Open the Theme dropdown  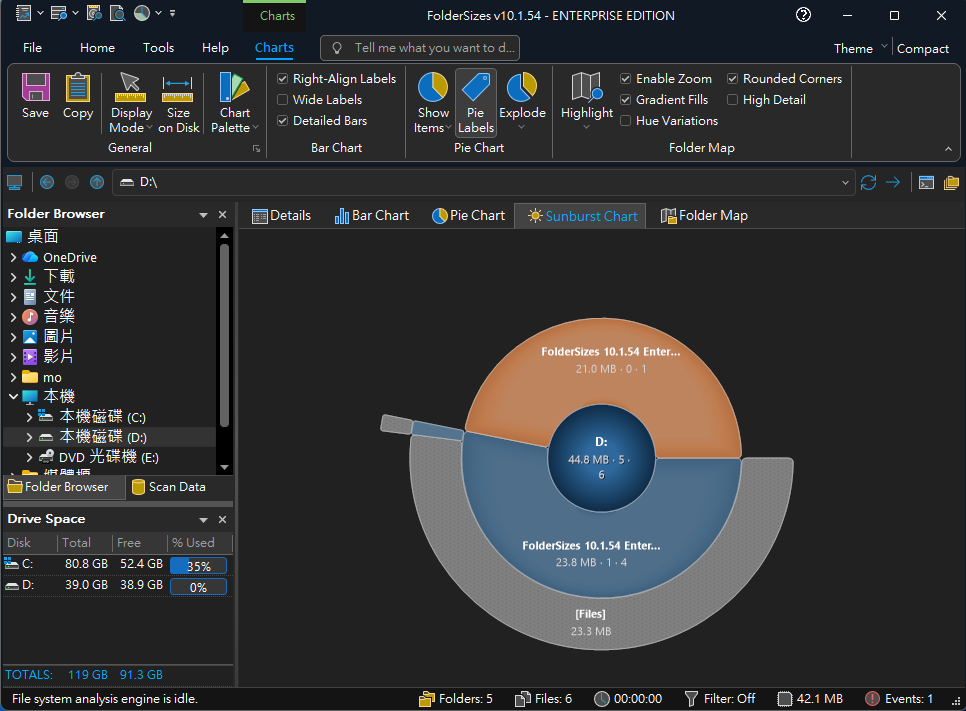[860, 48]
